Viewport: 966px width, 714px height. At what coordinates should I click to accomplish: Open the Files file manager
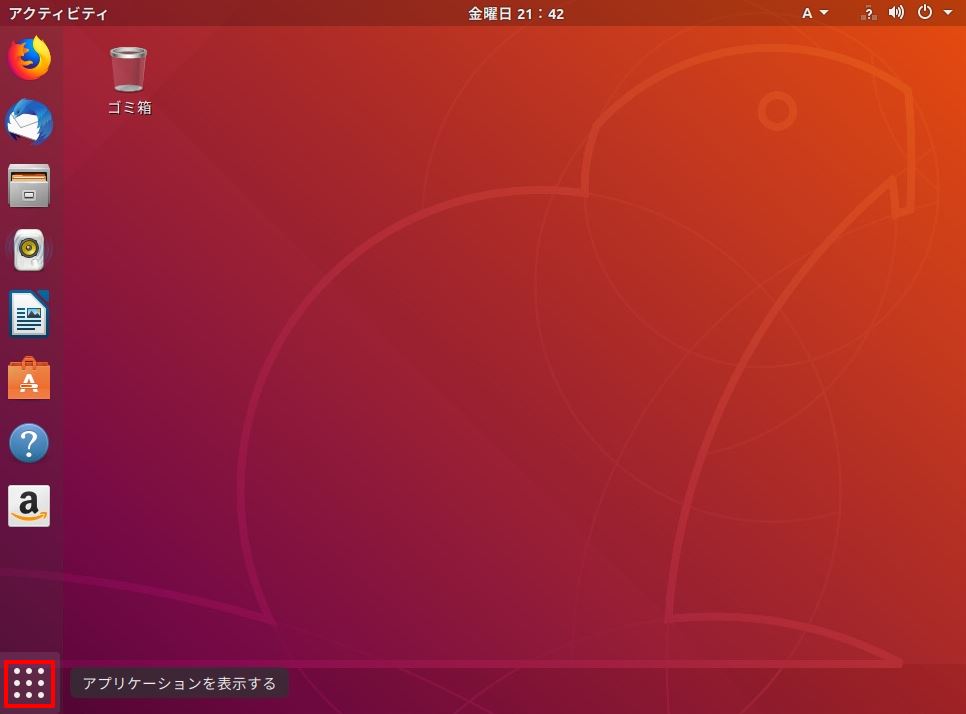pyautogui.click(x=29, y=185)
